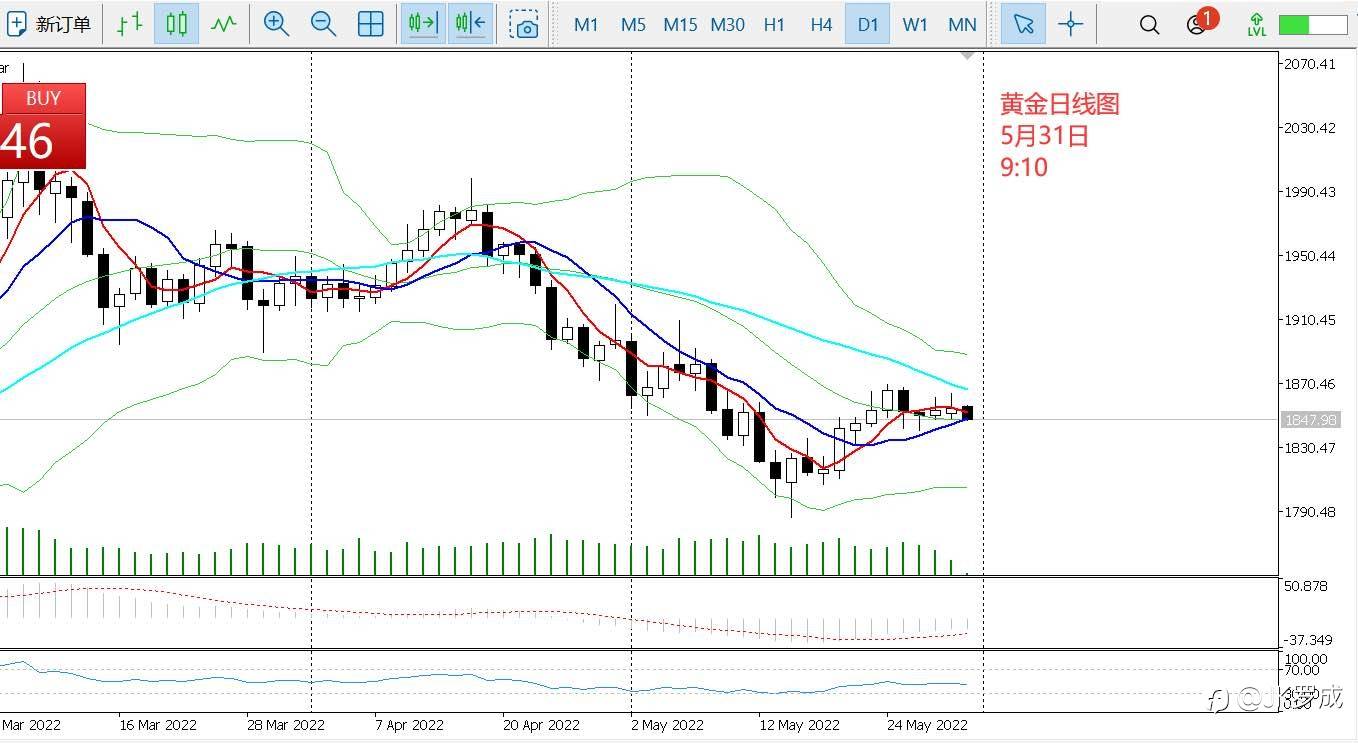Zoom in on the chart
The height and width of the screenshot is (743, 1358).
tap(276, 24)
